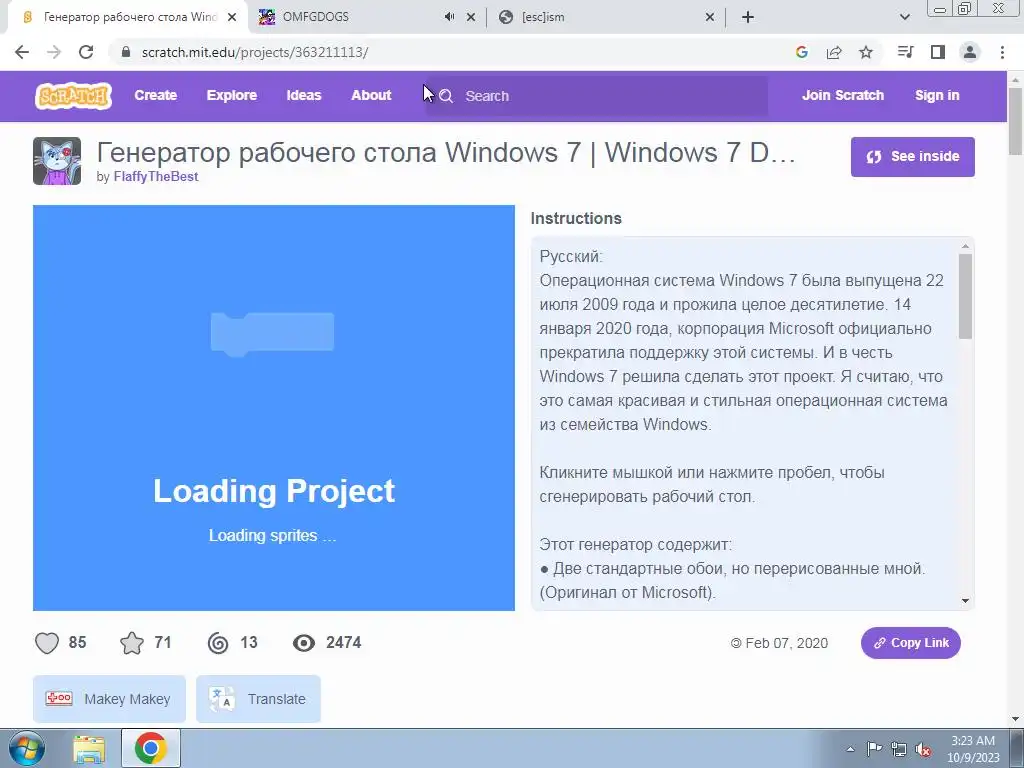Click the Chrome taskbar icon
The height and width of the screenshot is (768, 1024).
coord(151,748)
